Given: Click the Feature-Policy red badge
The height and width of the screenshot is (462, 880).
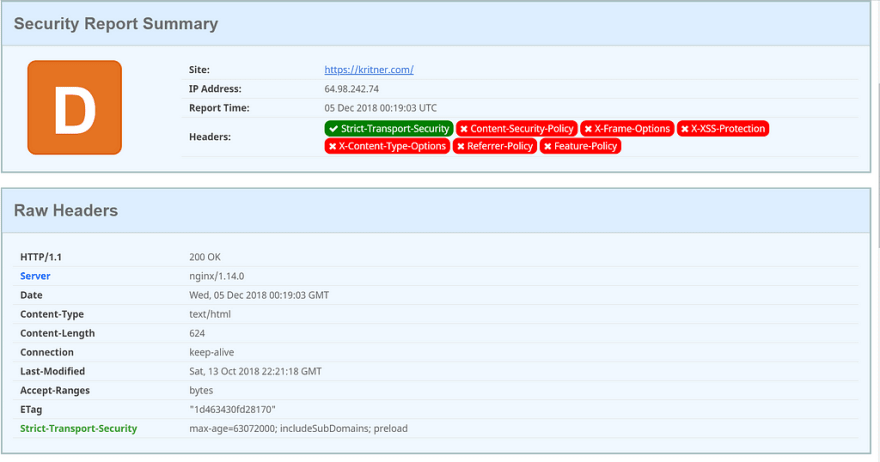Looking at the screenshot, I should point(580,146).
